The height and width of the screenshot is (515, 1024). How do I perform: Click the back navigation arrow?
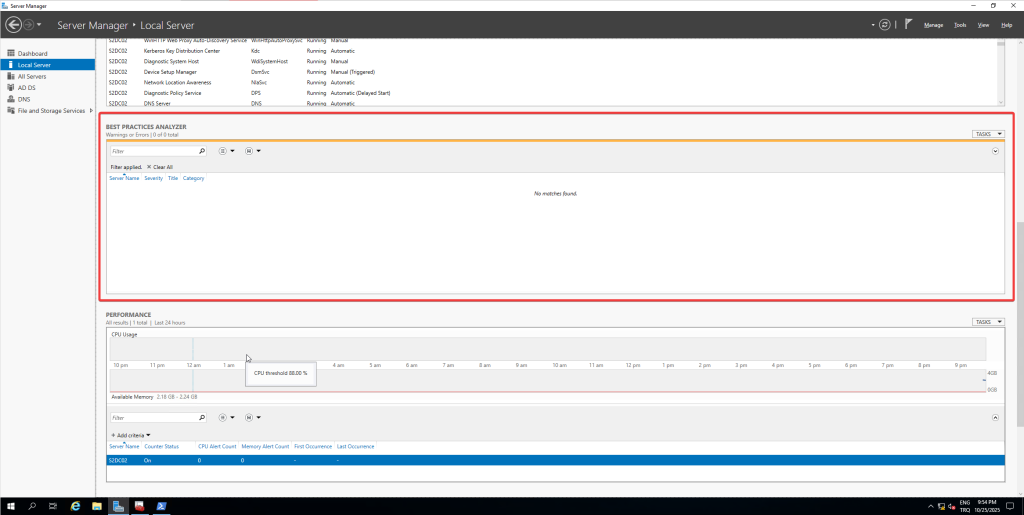14,24
